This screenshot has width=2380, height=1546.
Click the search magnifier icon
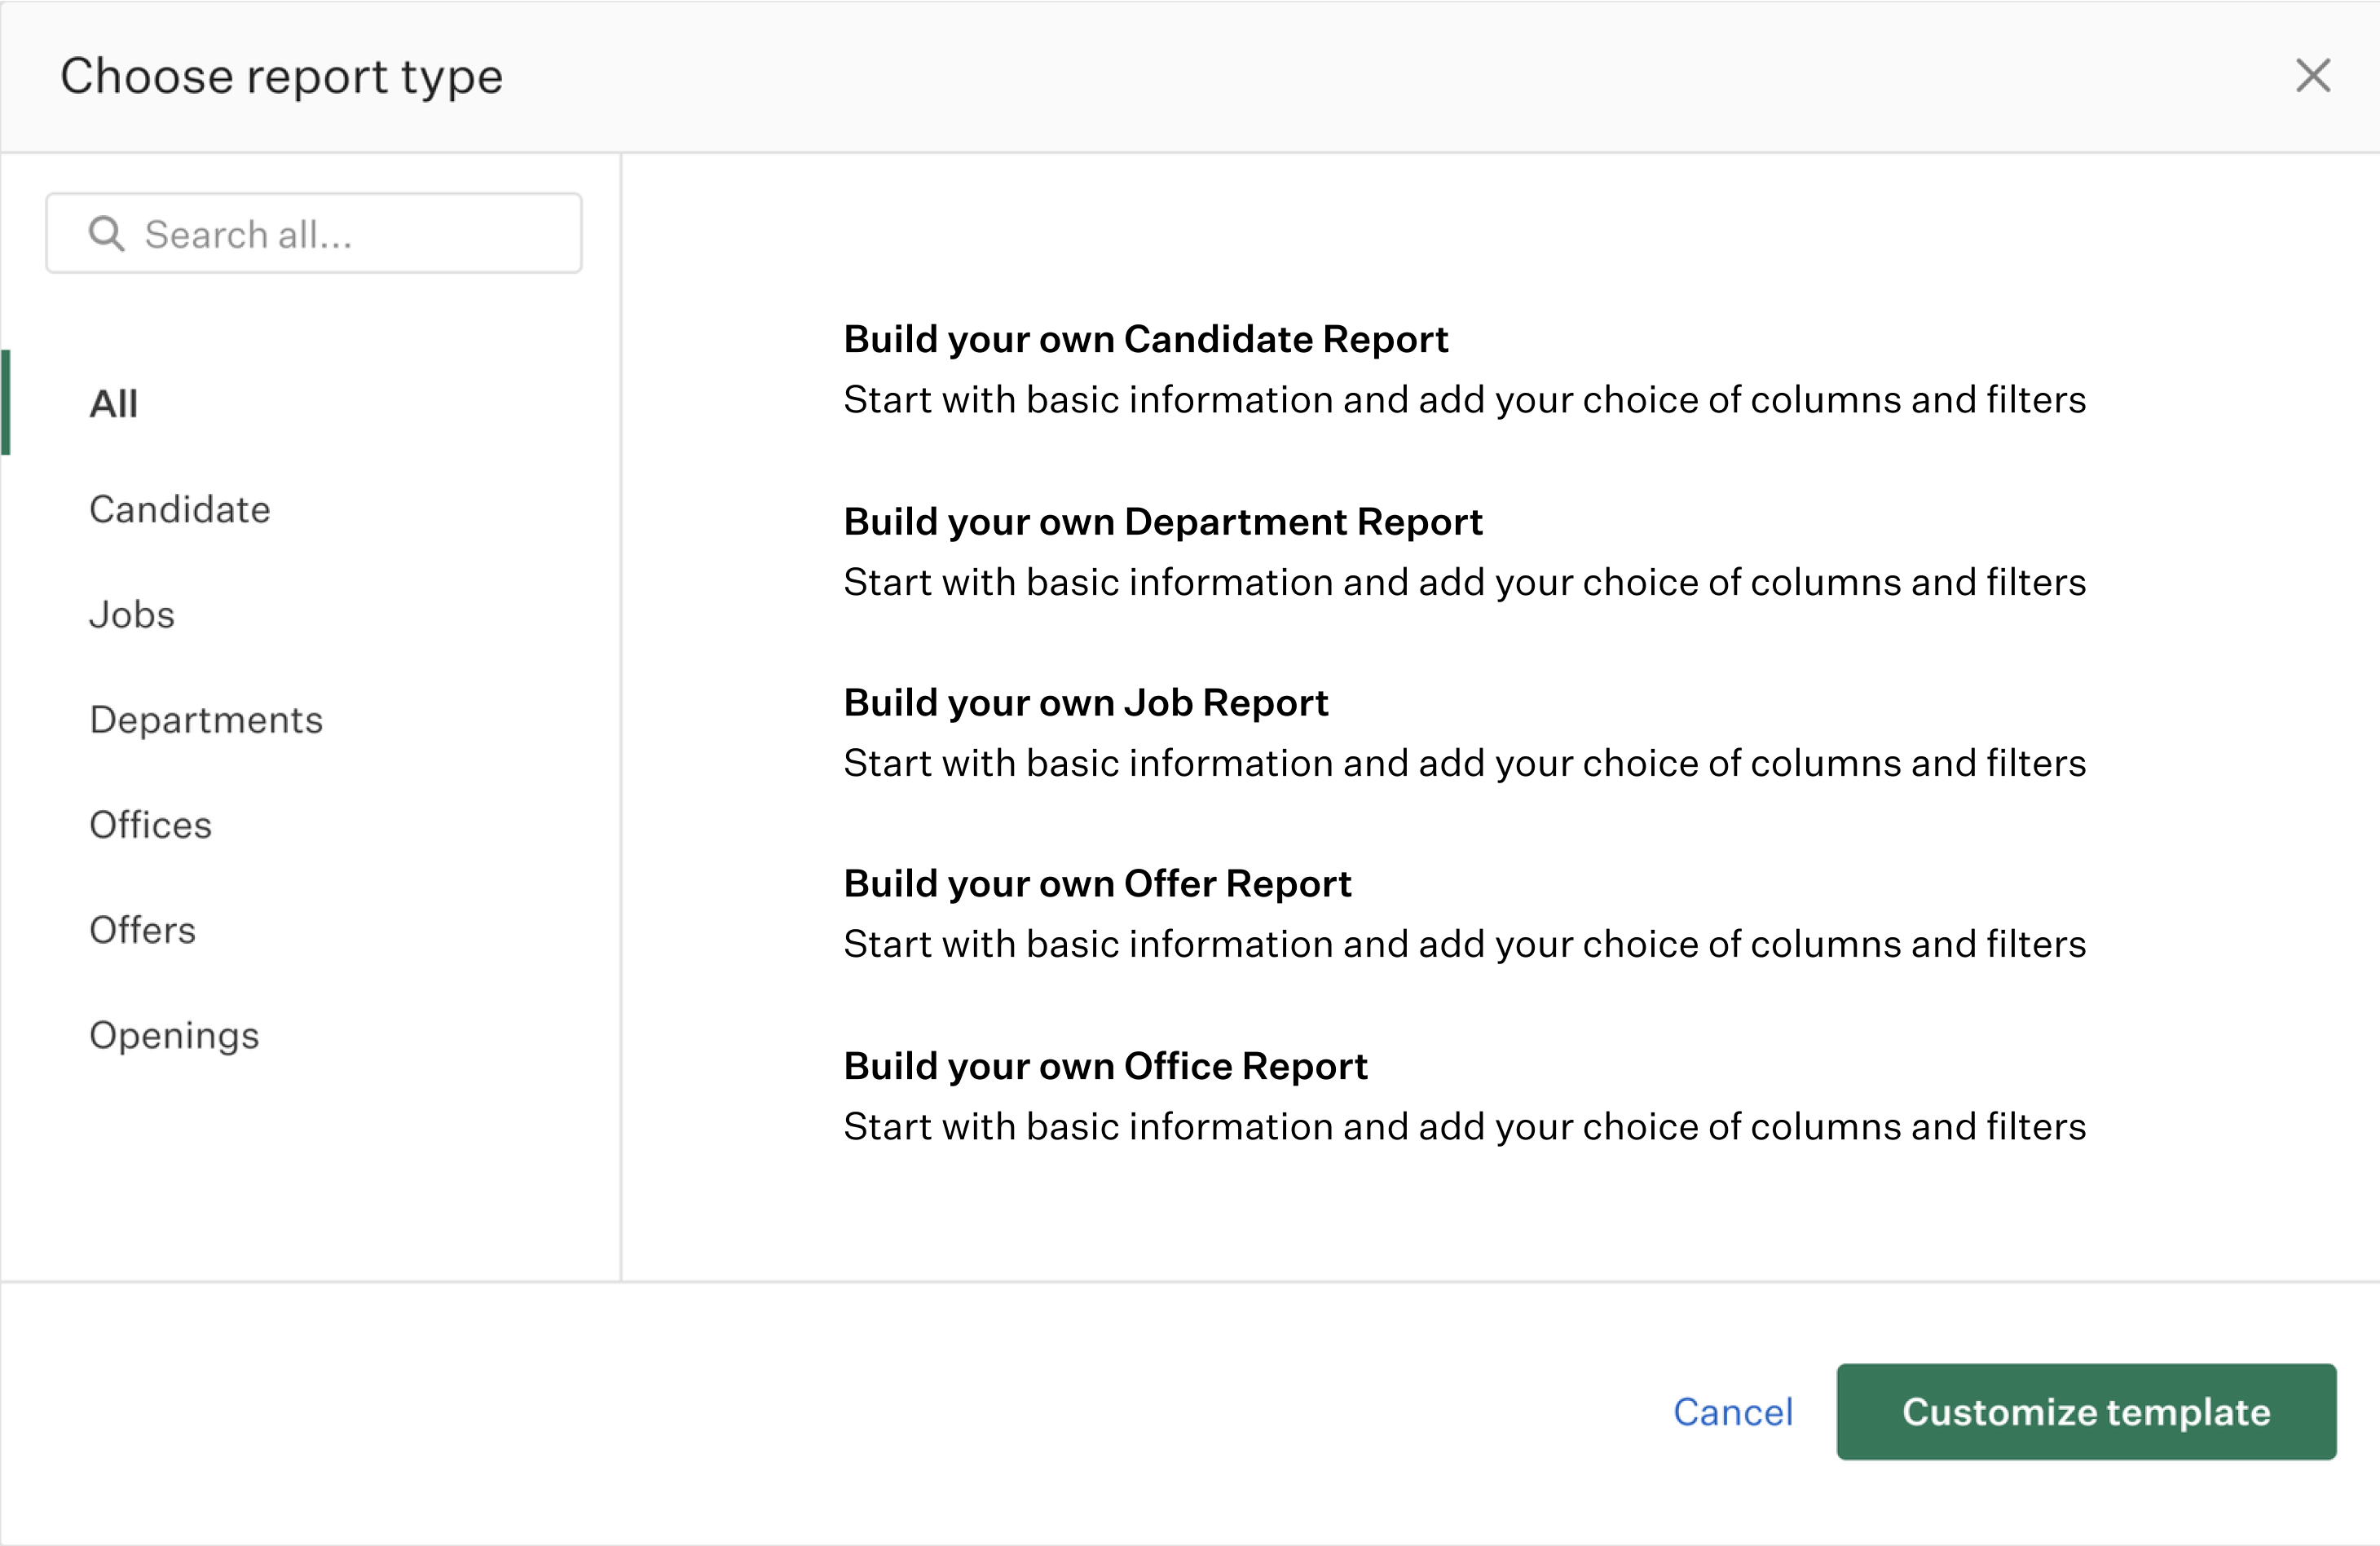pyautogui.click(x=108, y=233)
